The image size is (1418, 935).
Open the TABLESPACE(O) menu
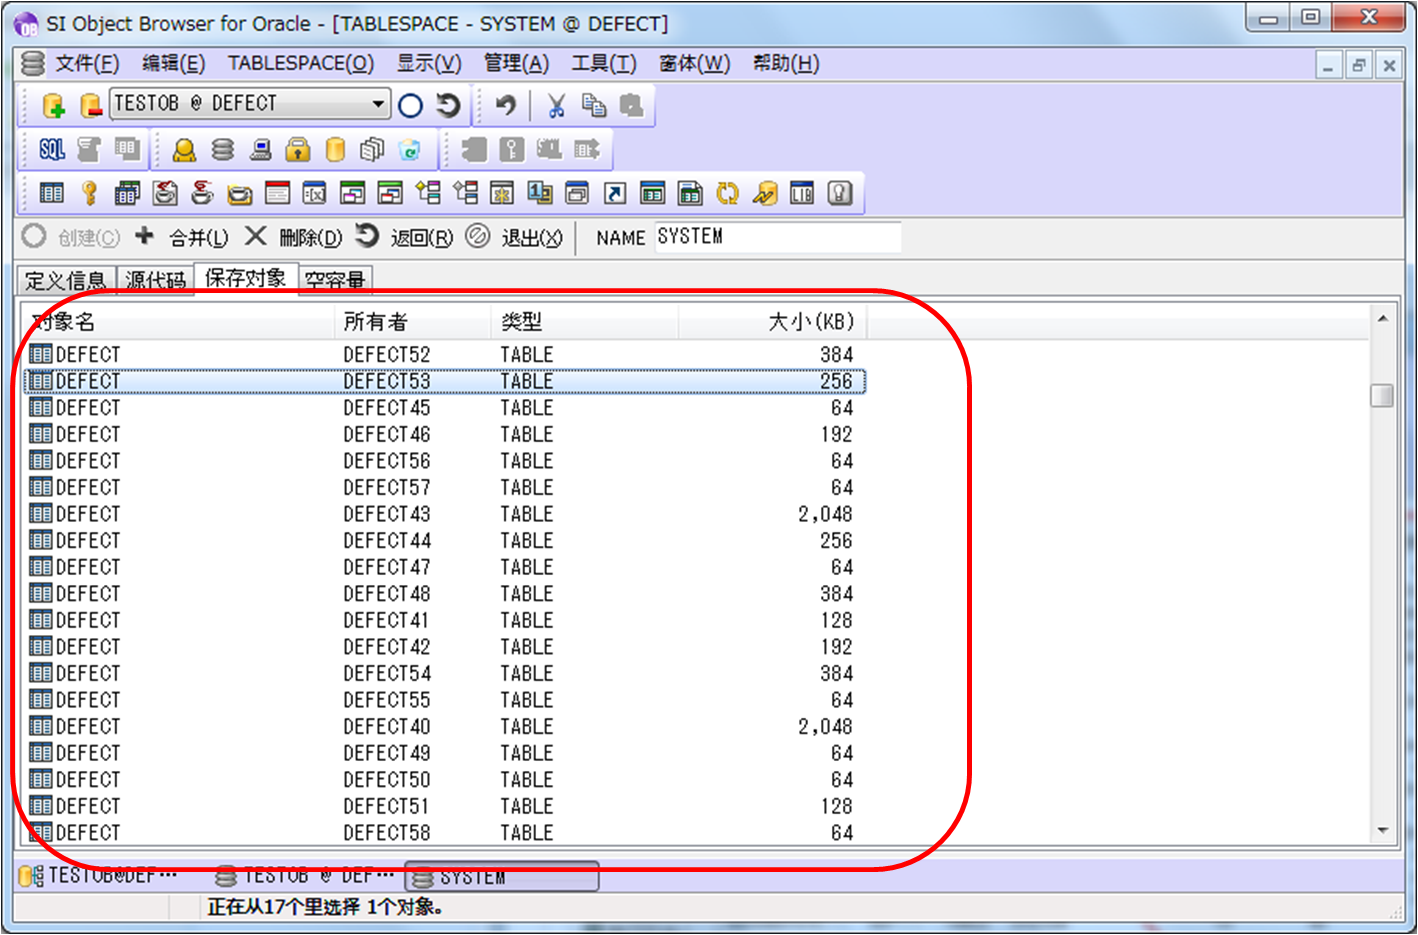click(301, 64)
